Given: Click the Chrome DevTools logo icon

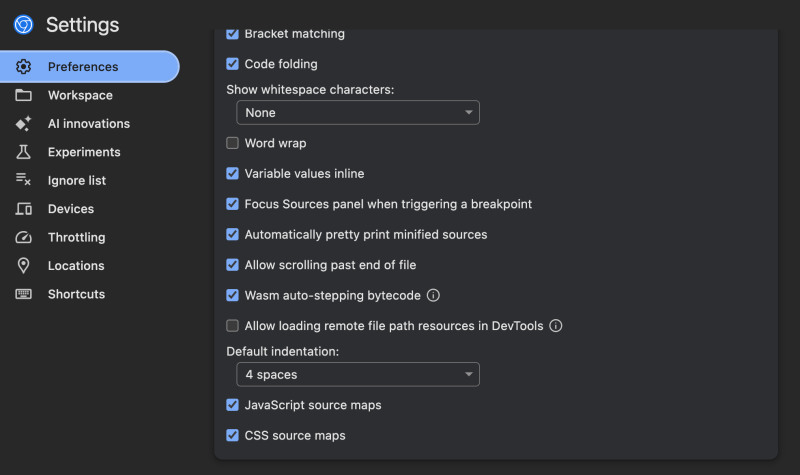Looking at the screenshot, I should coord(23,24).
